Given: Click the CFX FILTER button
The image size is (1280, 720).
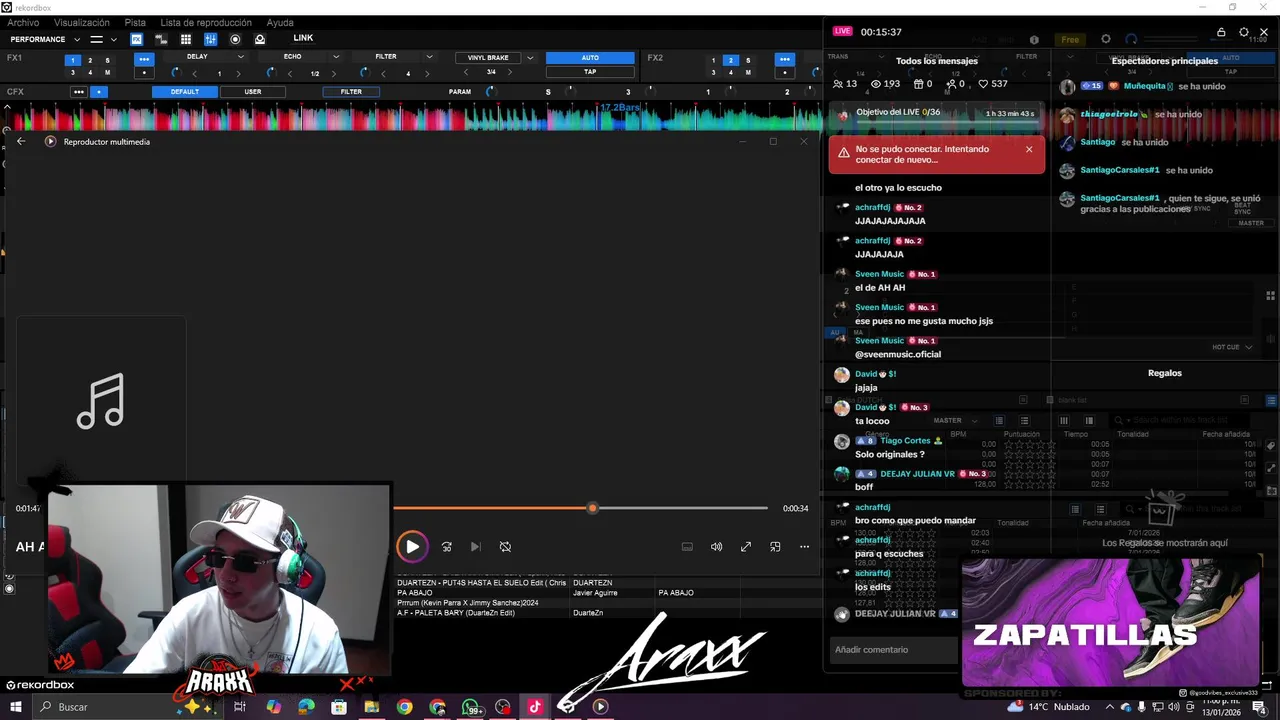Looking at the screenshot, I should 351,92.
